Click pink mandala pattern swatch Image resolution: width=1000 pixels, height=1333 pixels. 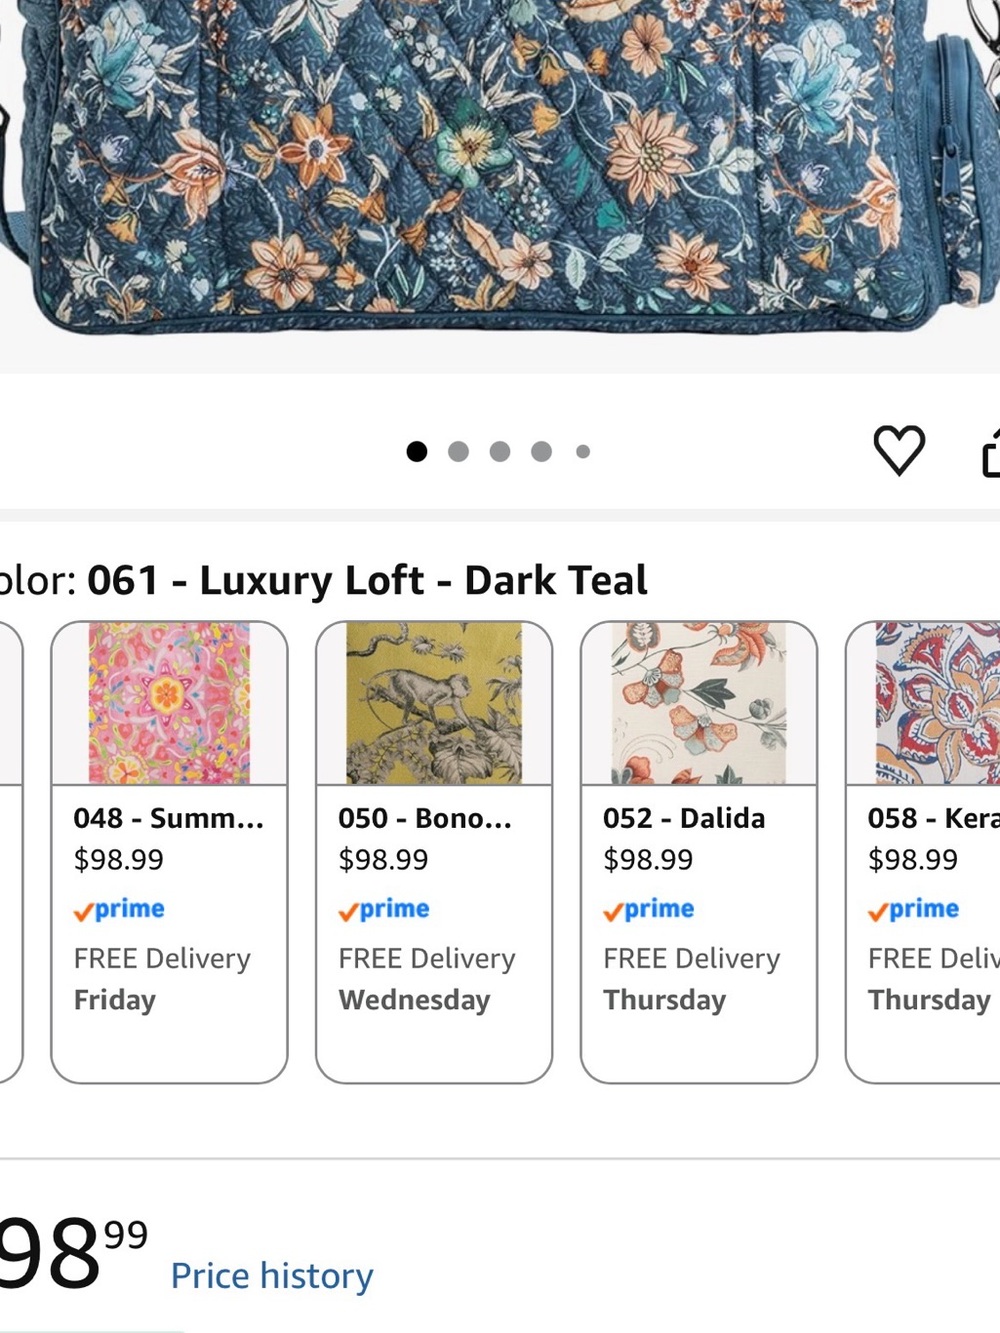[169, 703]
